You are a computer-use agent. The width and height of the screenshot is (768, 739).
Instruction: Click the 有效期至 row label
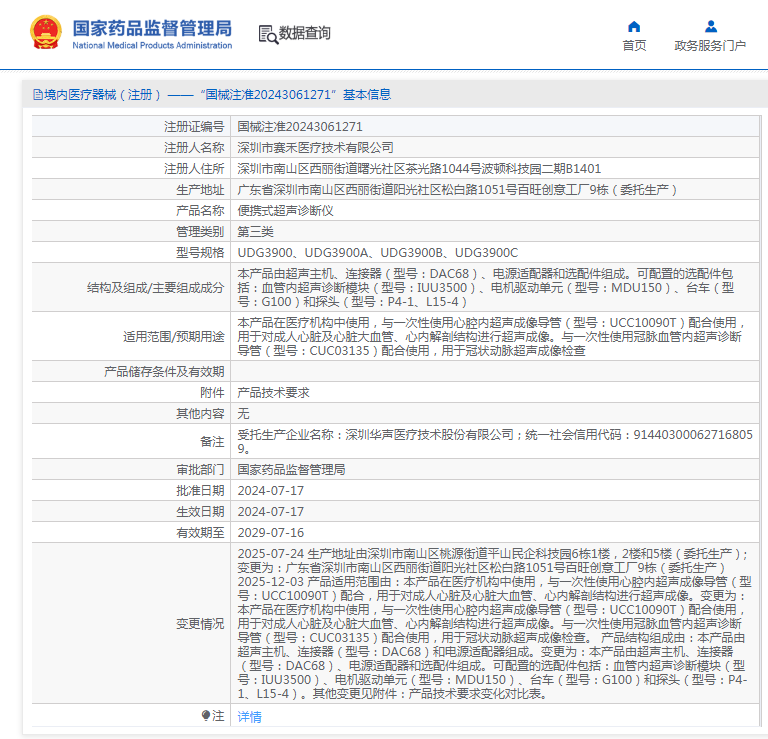coord(200,533)
